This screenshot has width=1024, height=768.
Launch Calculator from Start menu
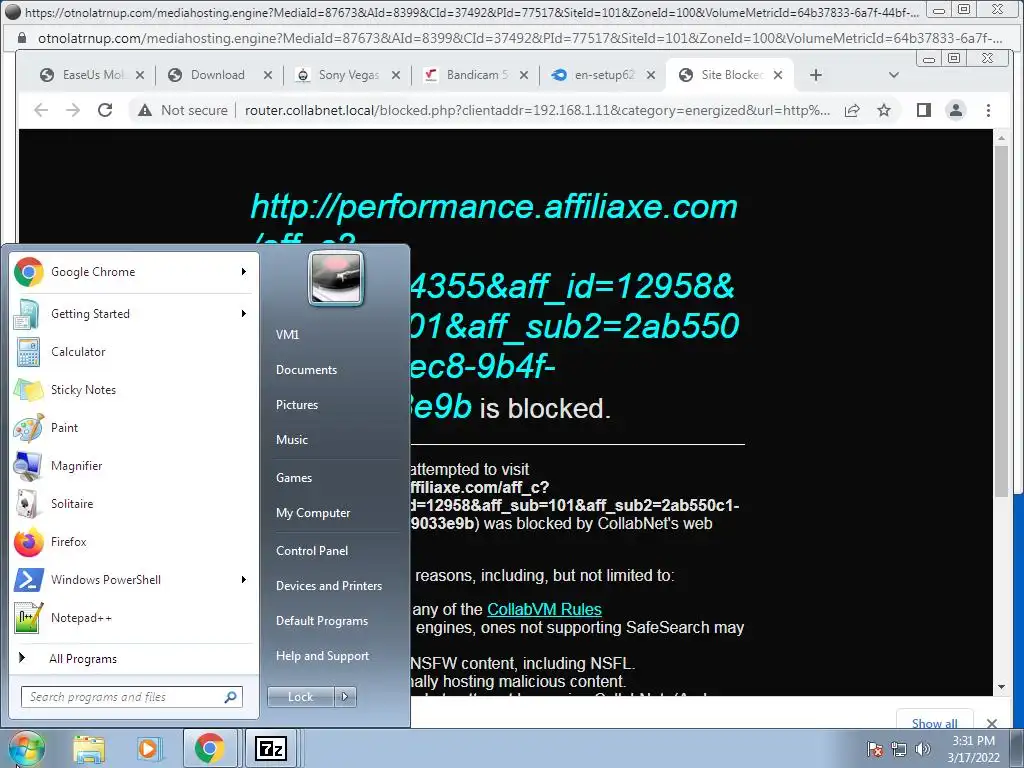(x=135, y=351)
